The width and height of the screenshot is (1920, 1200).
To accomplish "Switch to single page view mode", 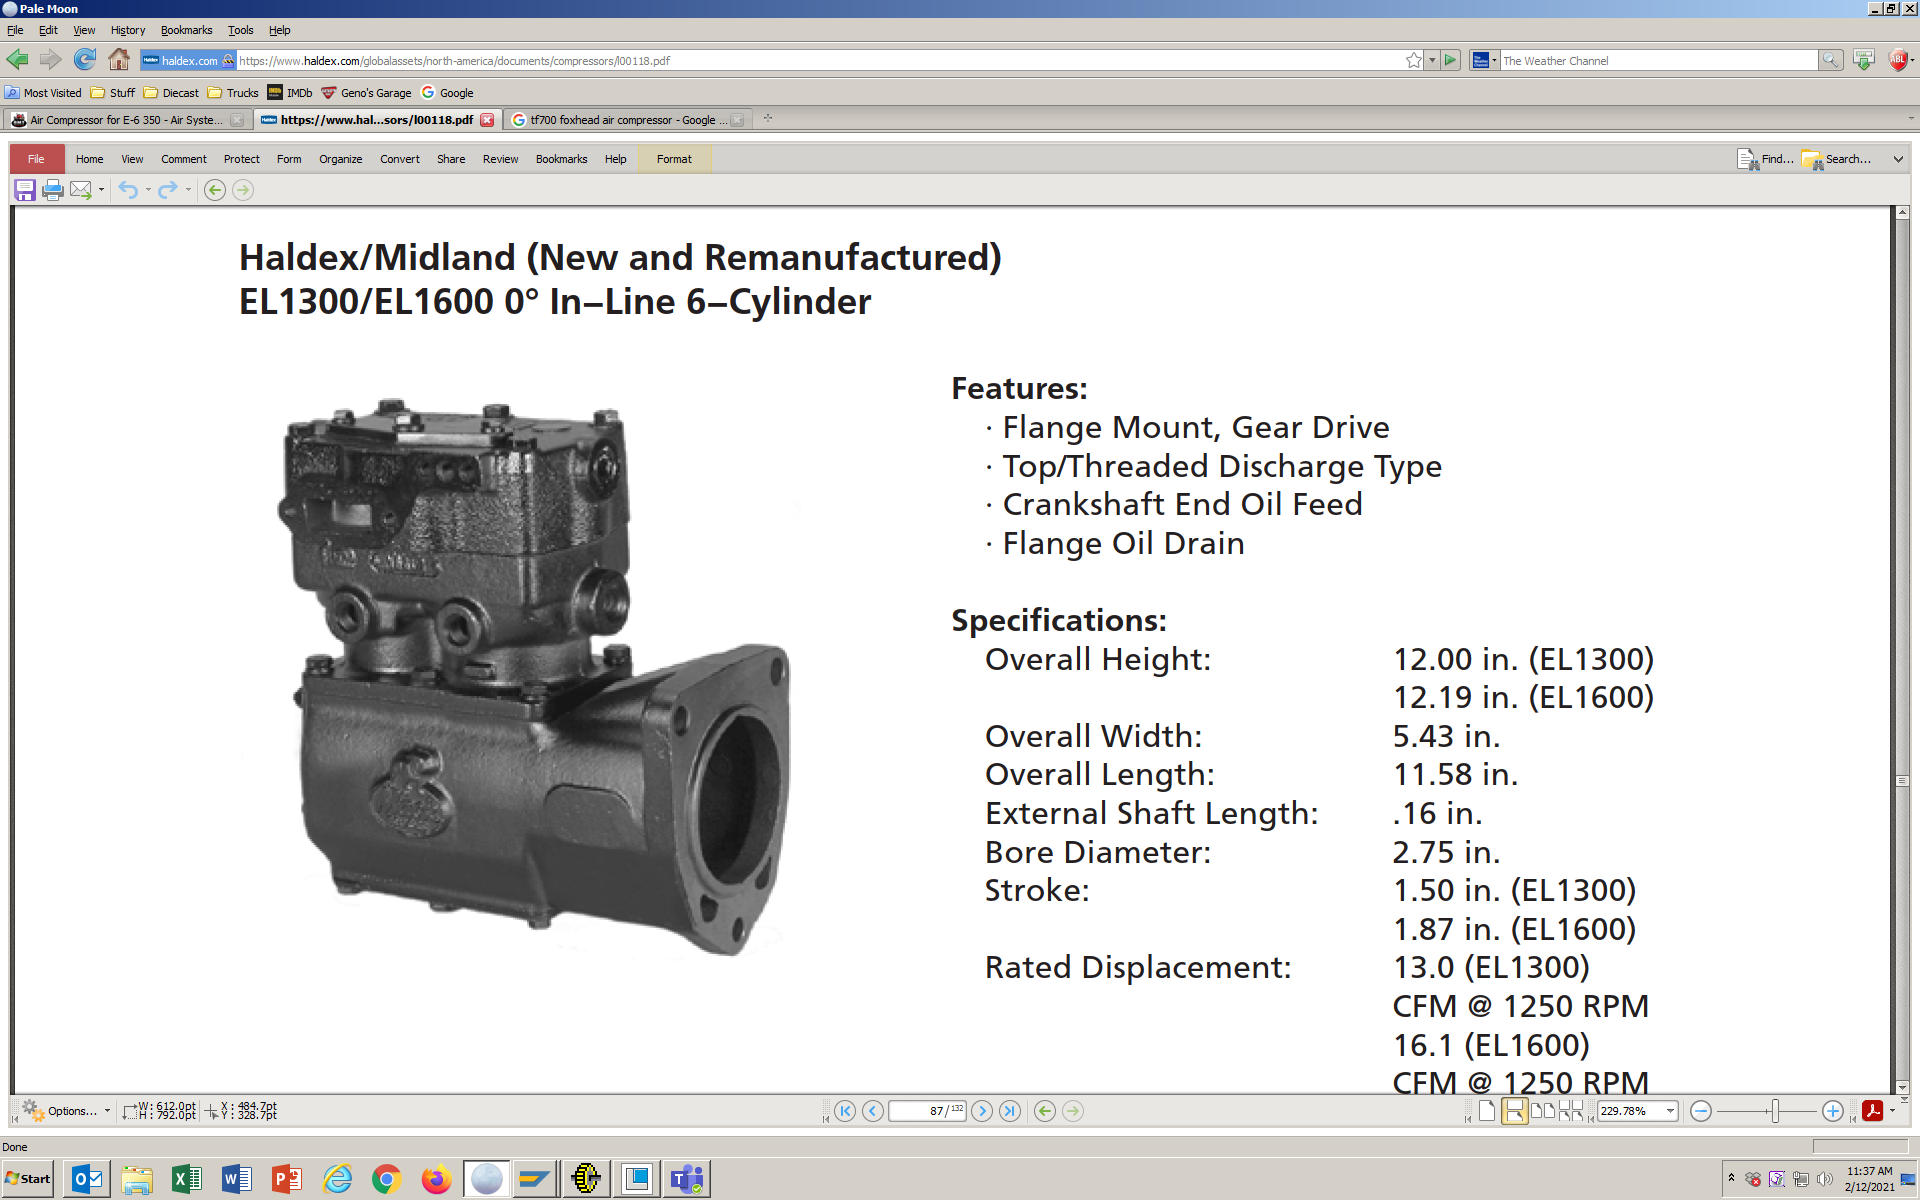I will coord(1486,1111).
